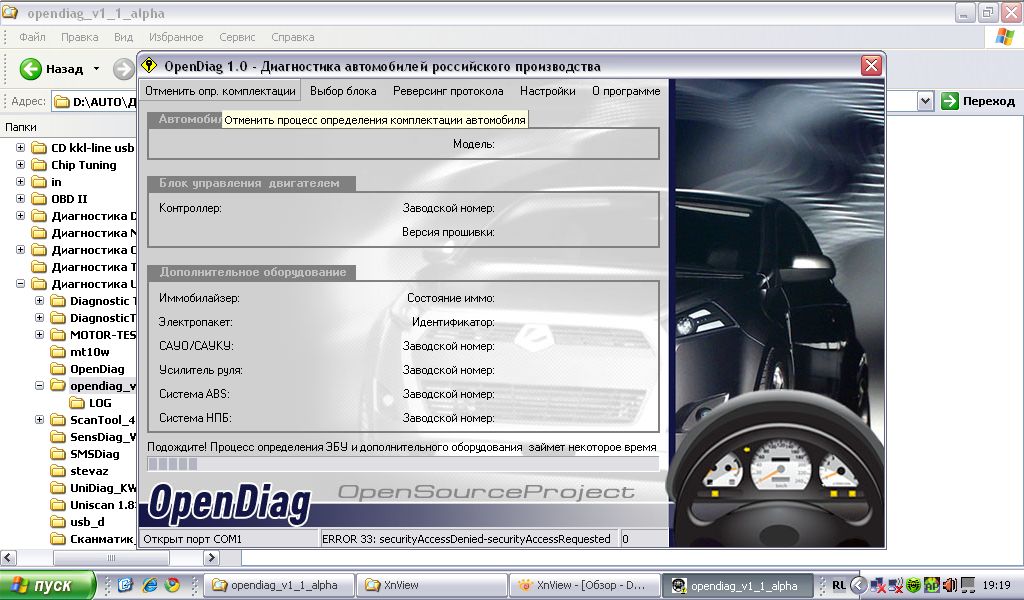The image size is (1024, 600).
Task: Open the Справка menu
Action: (x=293, y=37)
